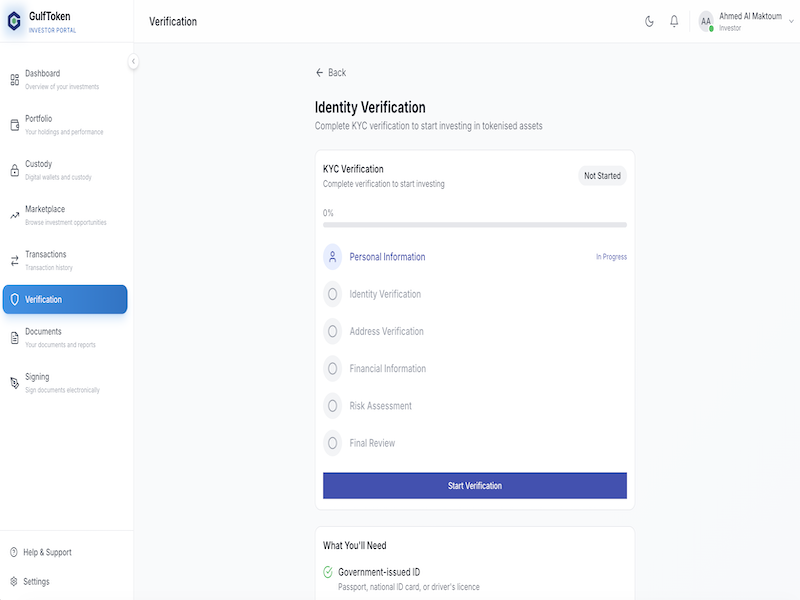The image size is (800, 600).
Task: Click the 0% KYC progress bar
Action: click(x=474, y=224)
